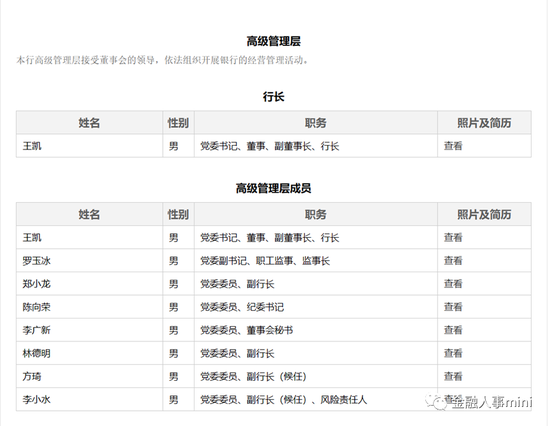The width and height of the screenshot is (550, 426).
Task: Select the name 陈向荣
Action: click(36, 307)
